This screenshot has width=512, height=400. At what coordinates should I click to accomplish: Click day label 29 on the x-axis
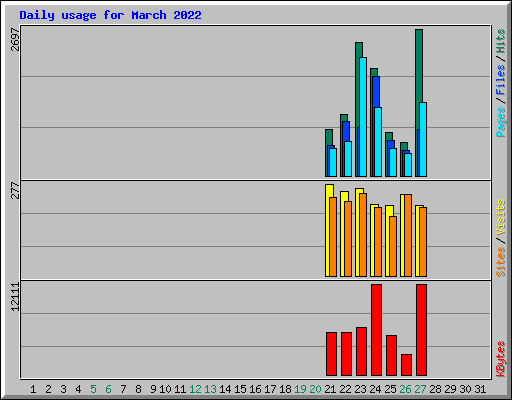[x=450, y=389]
